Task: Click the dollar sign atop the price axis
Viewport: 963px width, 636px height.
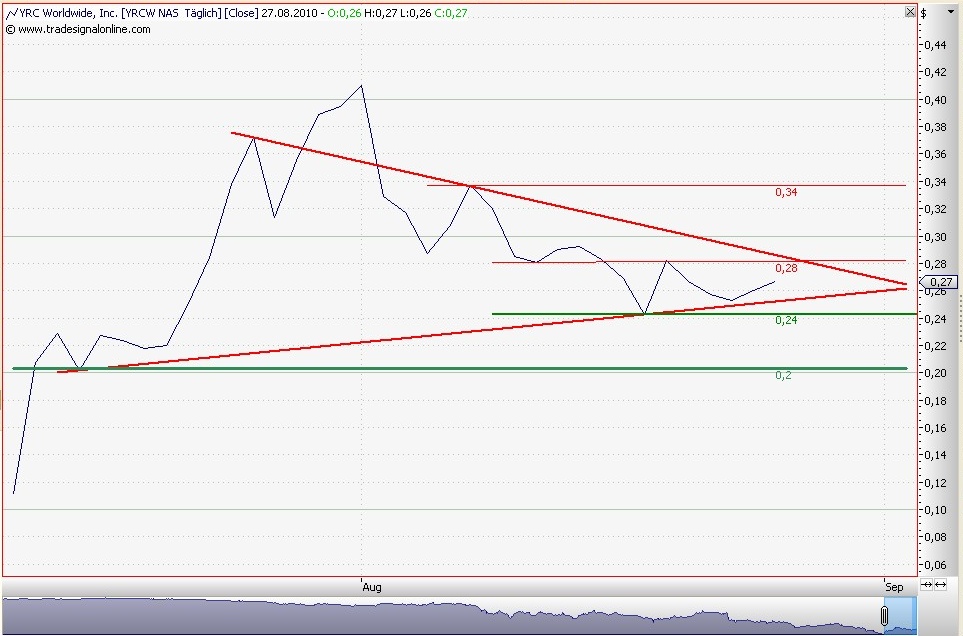Action: pyautogui.click(x=925, y=15)
